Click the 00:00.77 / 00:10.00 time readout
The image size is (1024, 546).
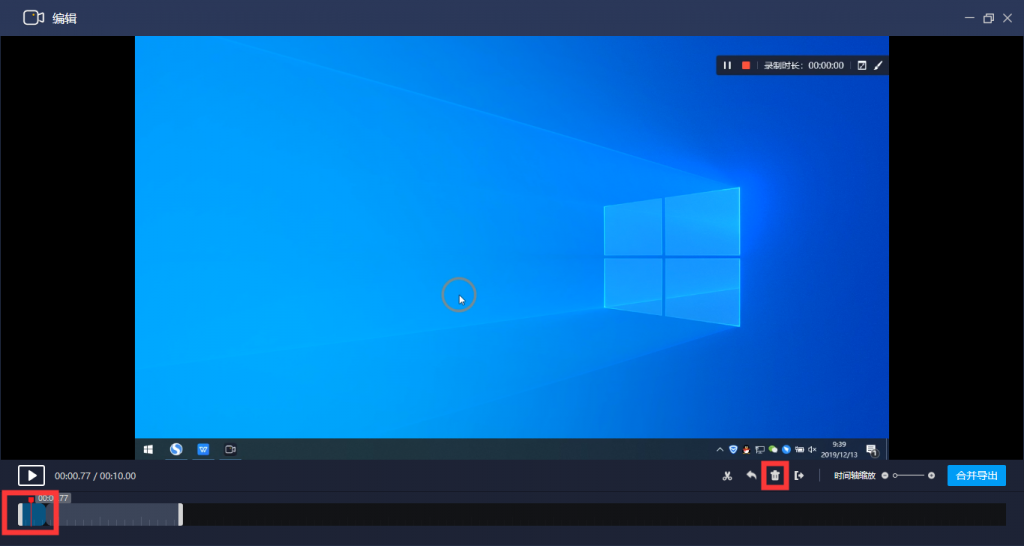coord(95,476)
